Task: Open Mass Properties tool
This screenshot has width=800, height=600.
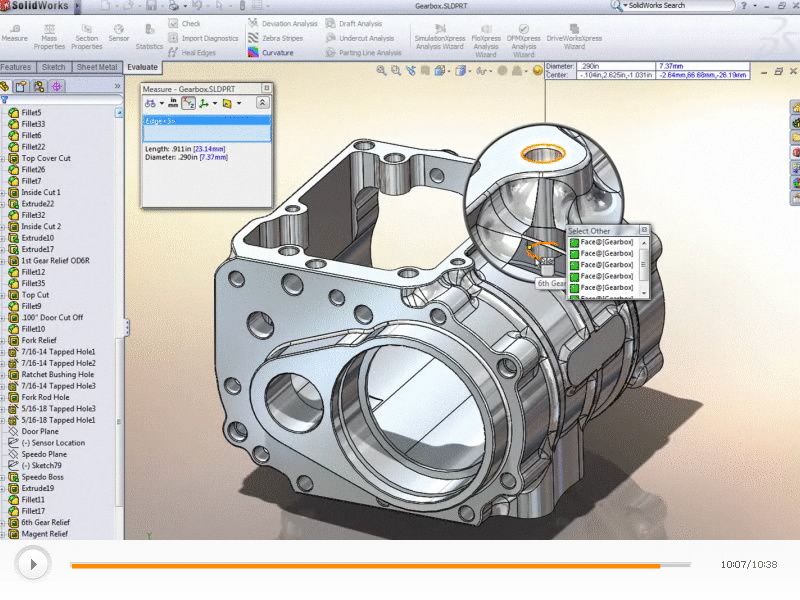Action: (x=49, y=28)
